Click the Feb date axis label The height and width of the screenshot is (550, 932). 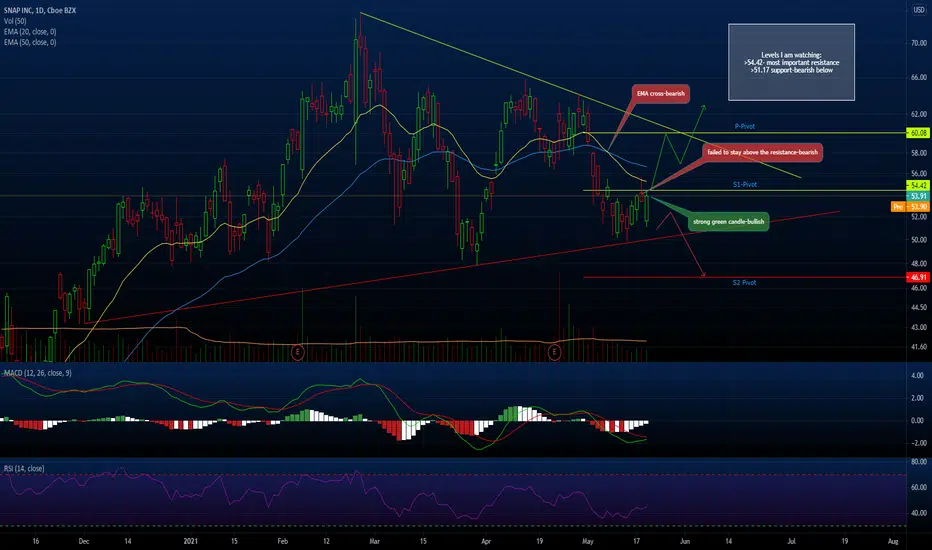[282, 541]
